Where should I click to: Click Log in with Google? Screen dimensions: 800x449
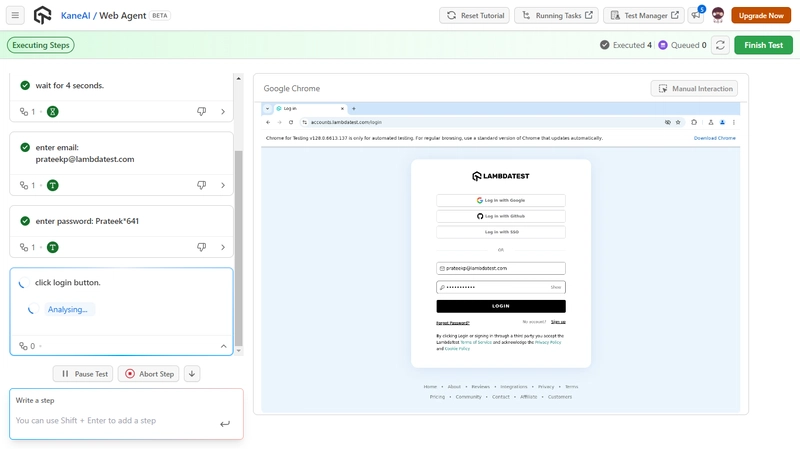coord(501,201)
